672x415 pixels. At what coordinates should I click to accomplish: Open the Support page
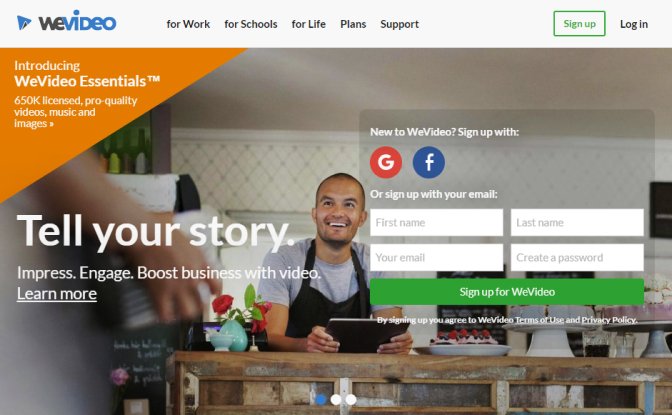[x=399, y=24]
